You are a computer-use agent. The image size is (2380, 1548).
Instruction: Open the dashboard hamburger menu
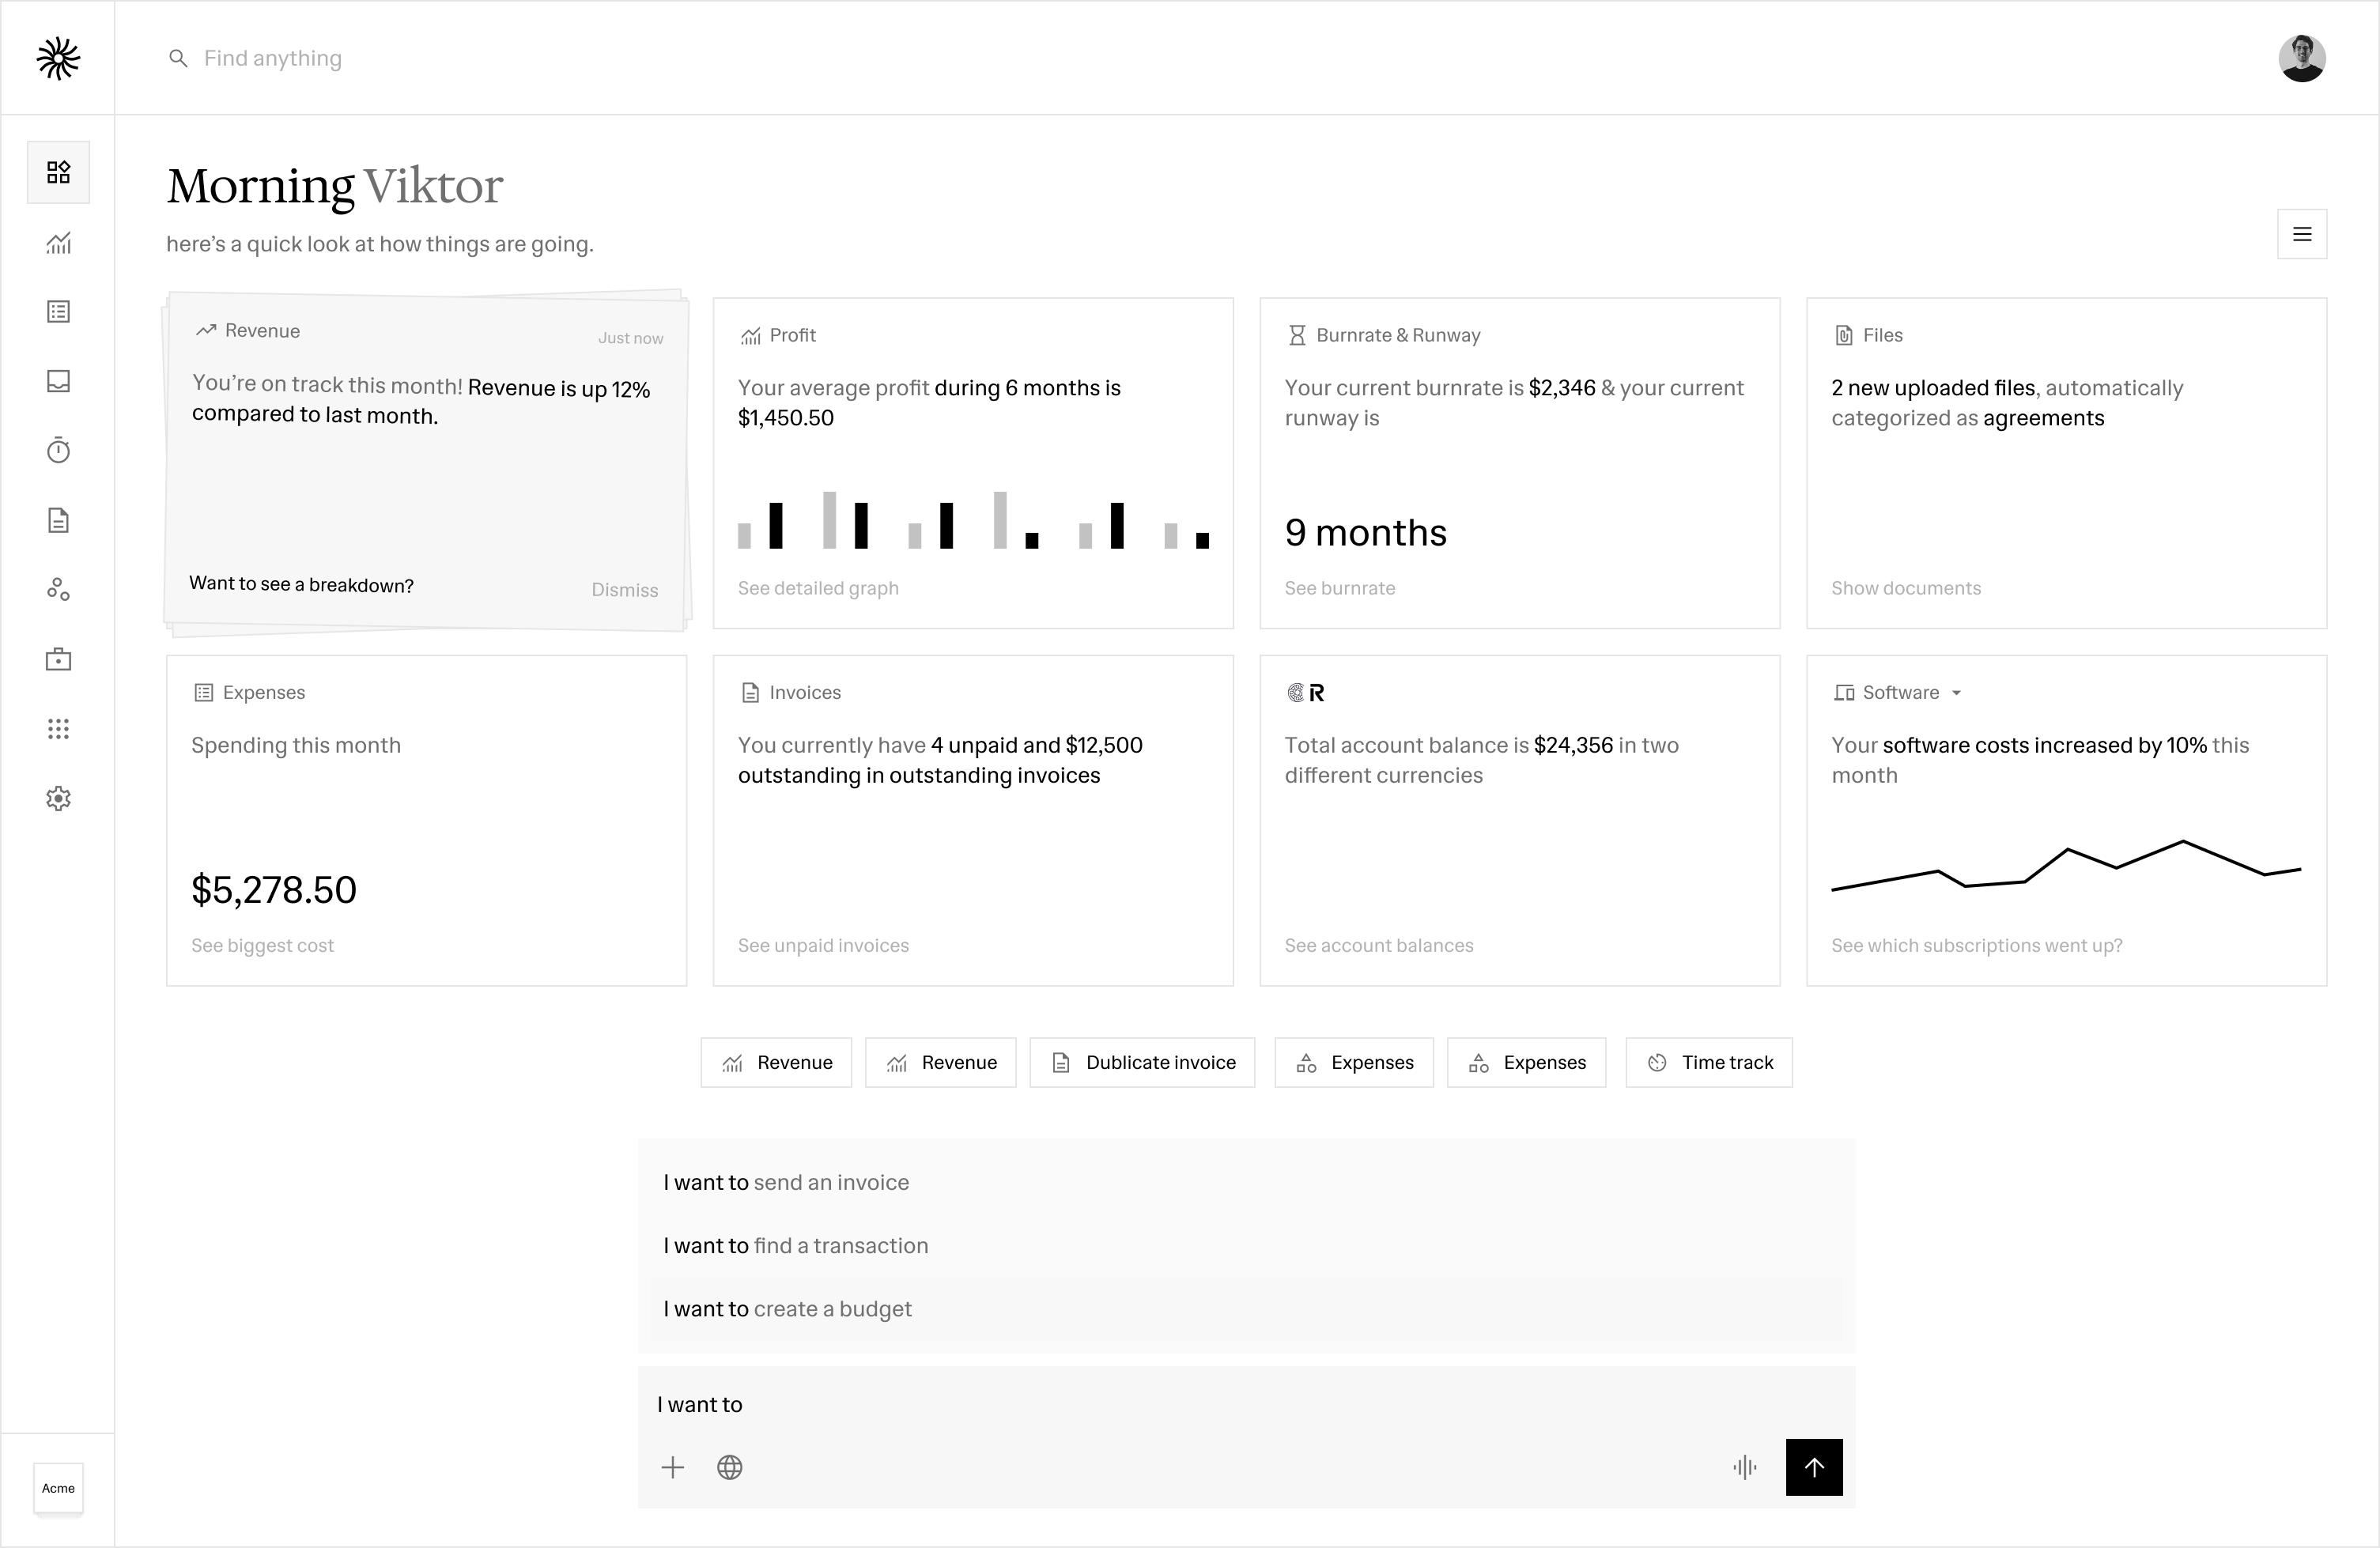pos(2302,233)
